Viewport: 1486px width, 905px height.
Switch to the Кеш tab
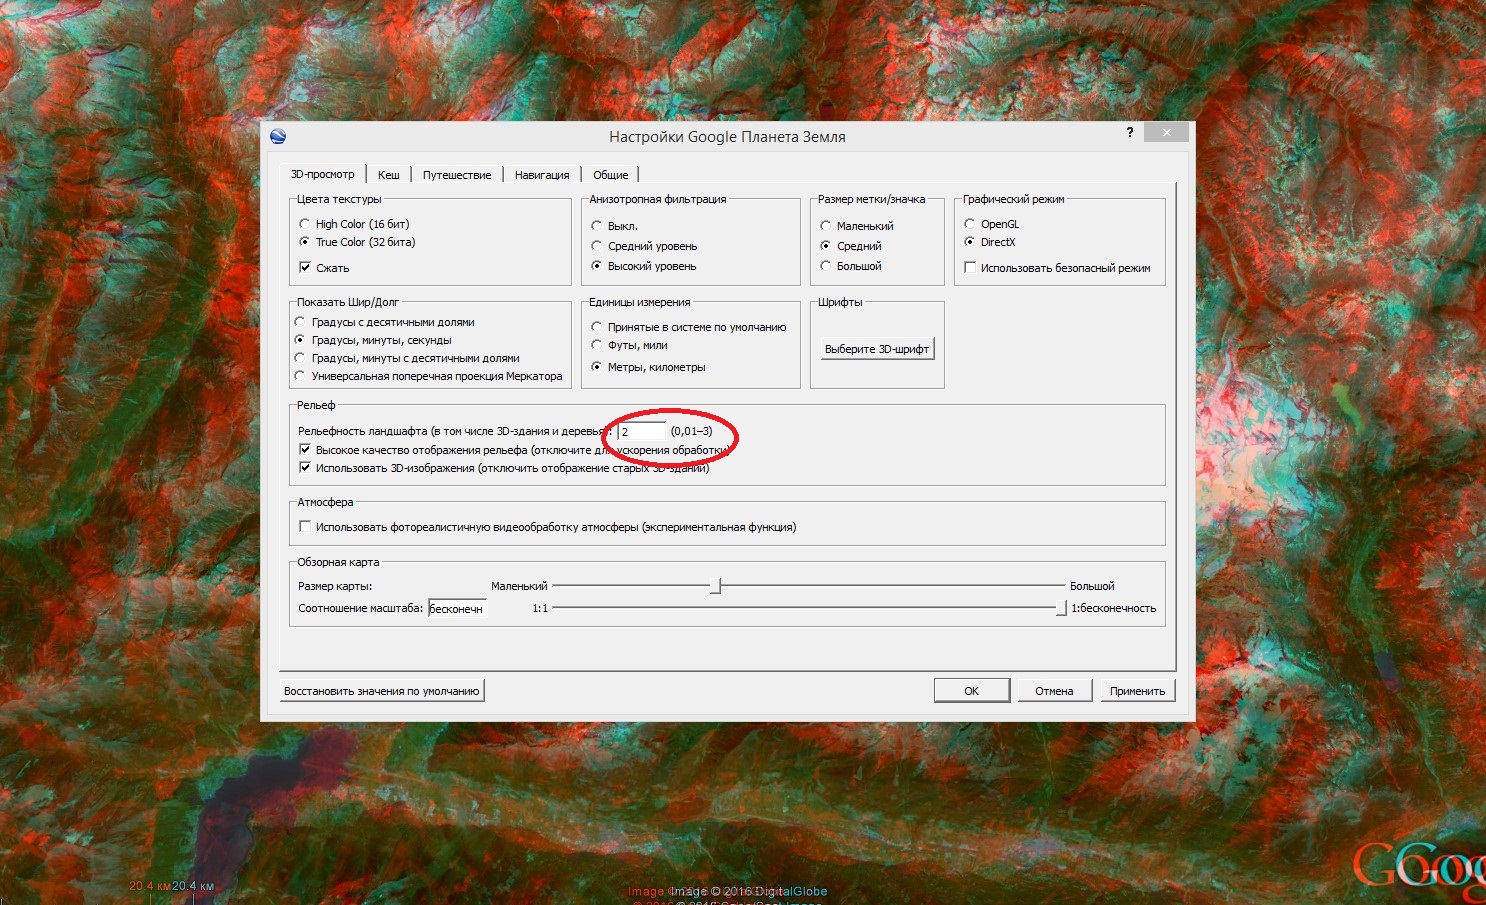coord(388,175)
